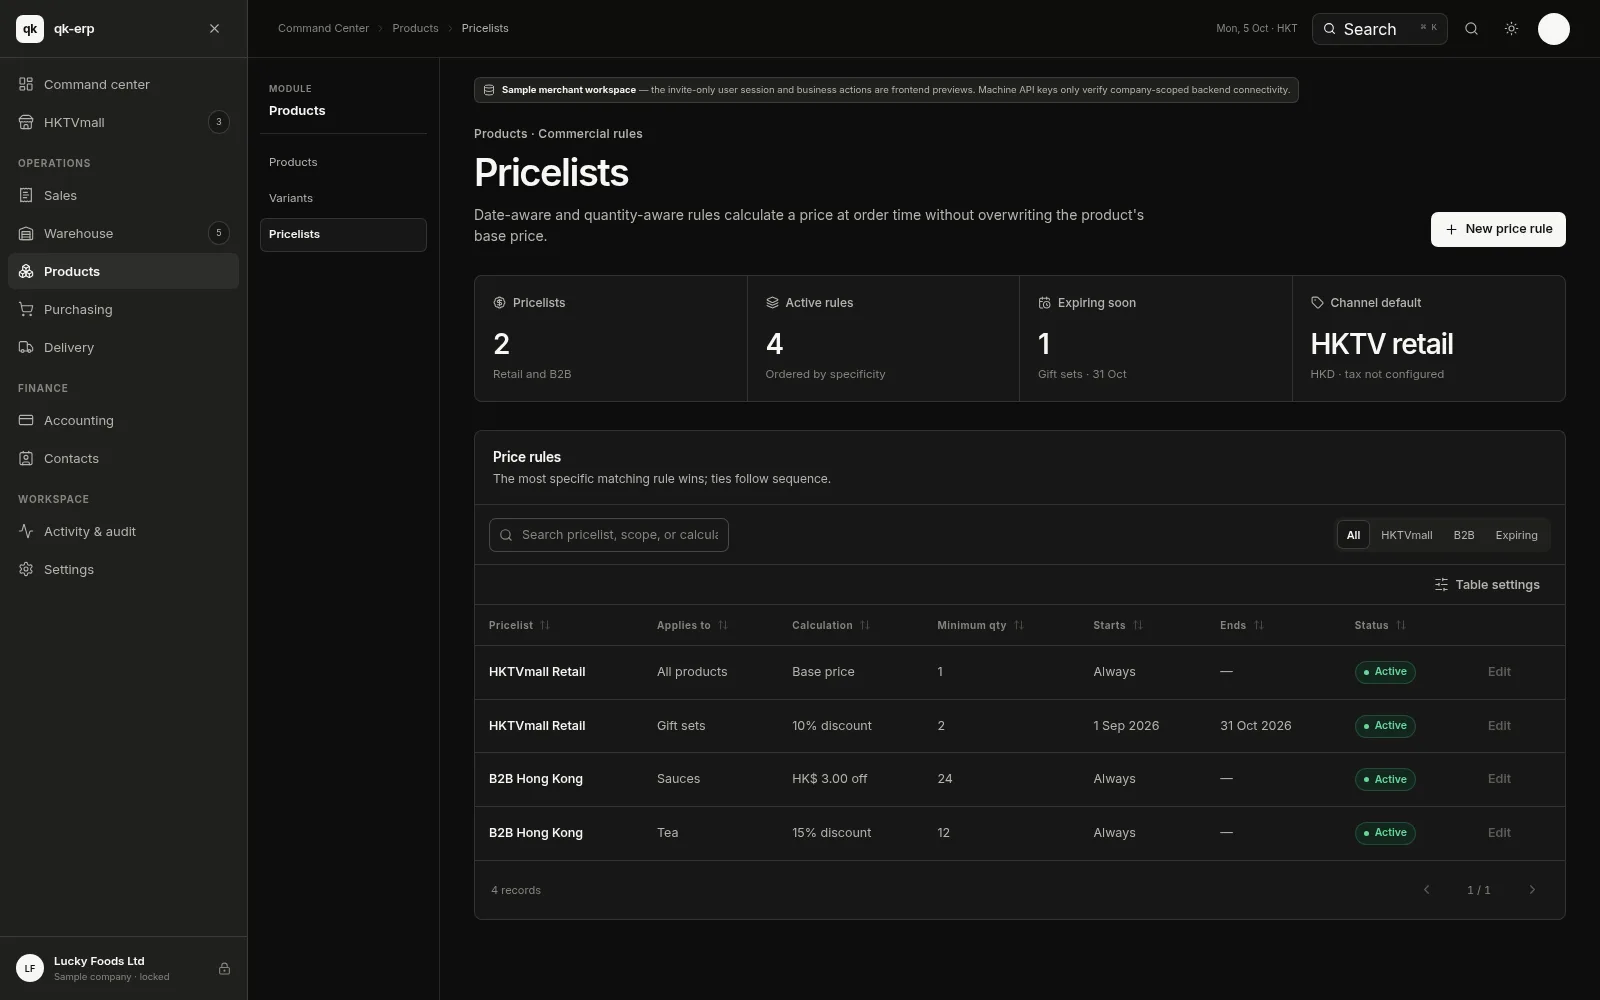
Task: Click the New price rule button
Action: click(1498, 229)
